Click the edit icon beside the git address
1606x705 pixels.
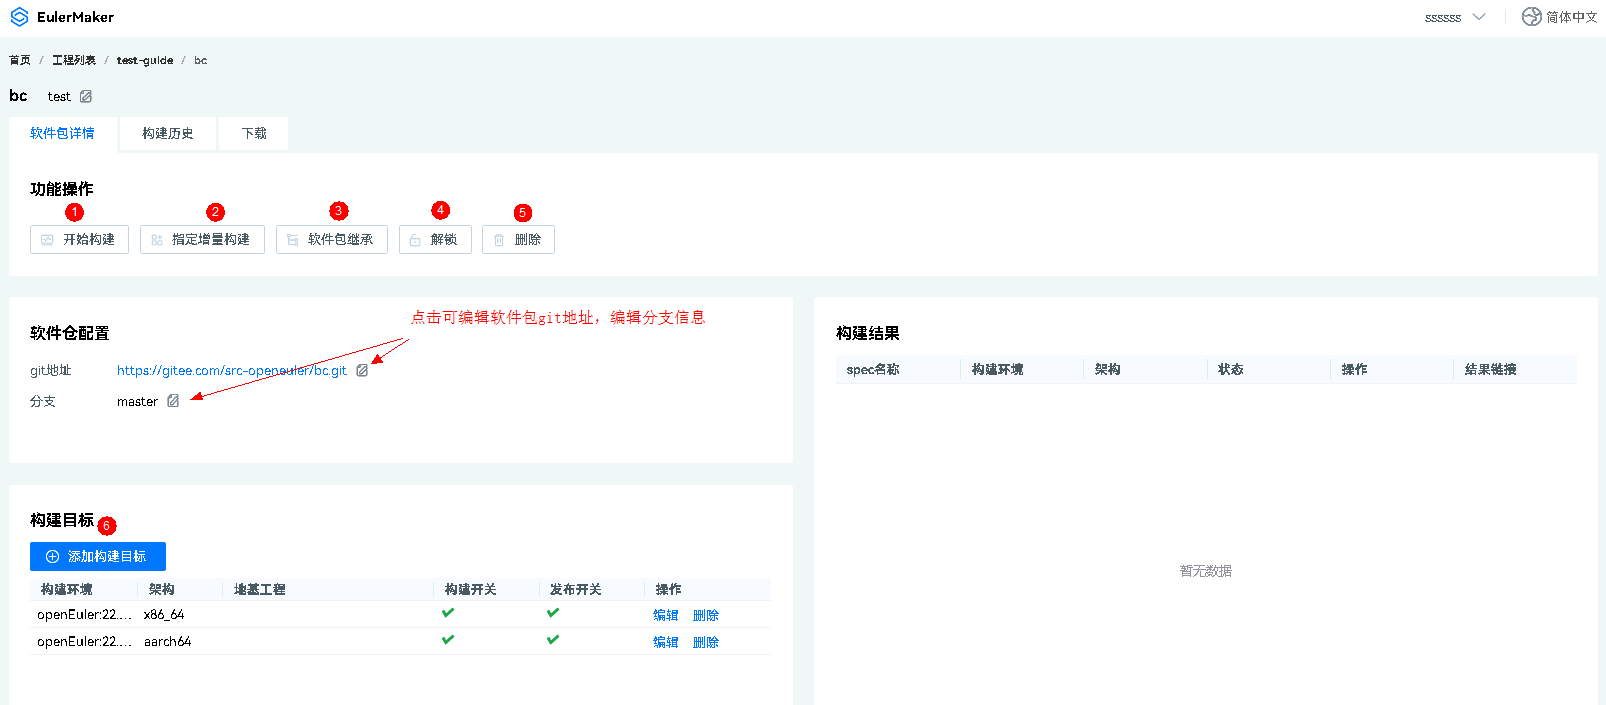[x=362, y=371]
